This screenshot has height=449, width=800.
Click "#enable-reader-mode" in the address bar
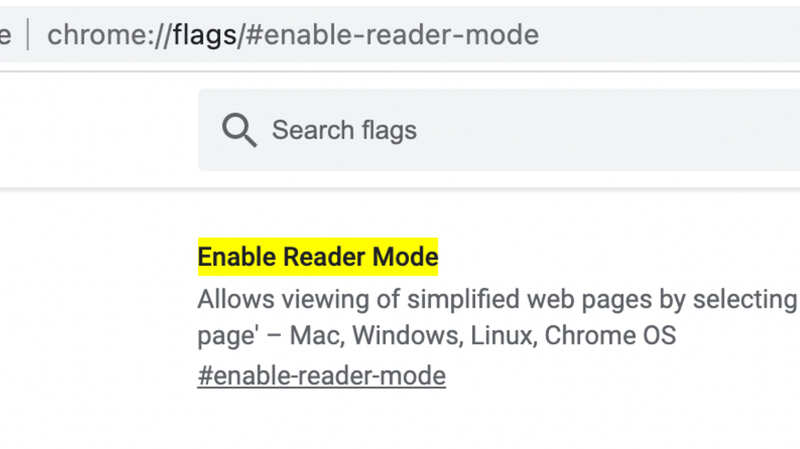(392, 35)
